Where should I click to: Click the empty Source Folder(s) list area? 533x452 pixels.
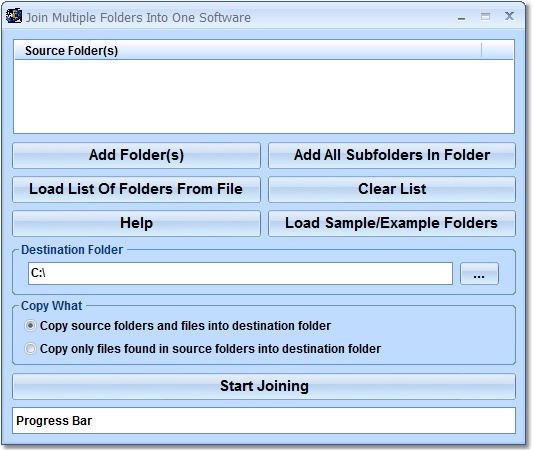click(x=264, y=97)
